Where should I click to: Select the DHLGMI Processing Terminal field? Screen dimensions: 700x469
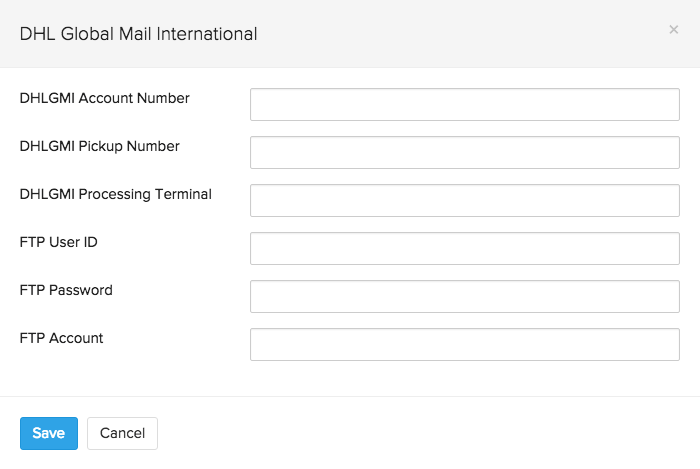point(464,200)
